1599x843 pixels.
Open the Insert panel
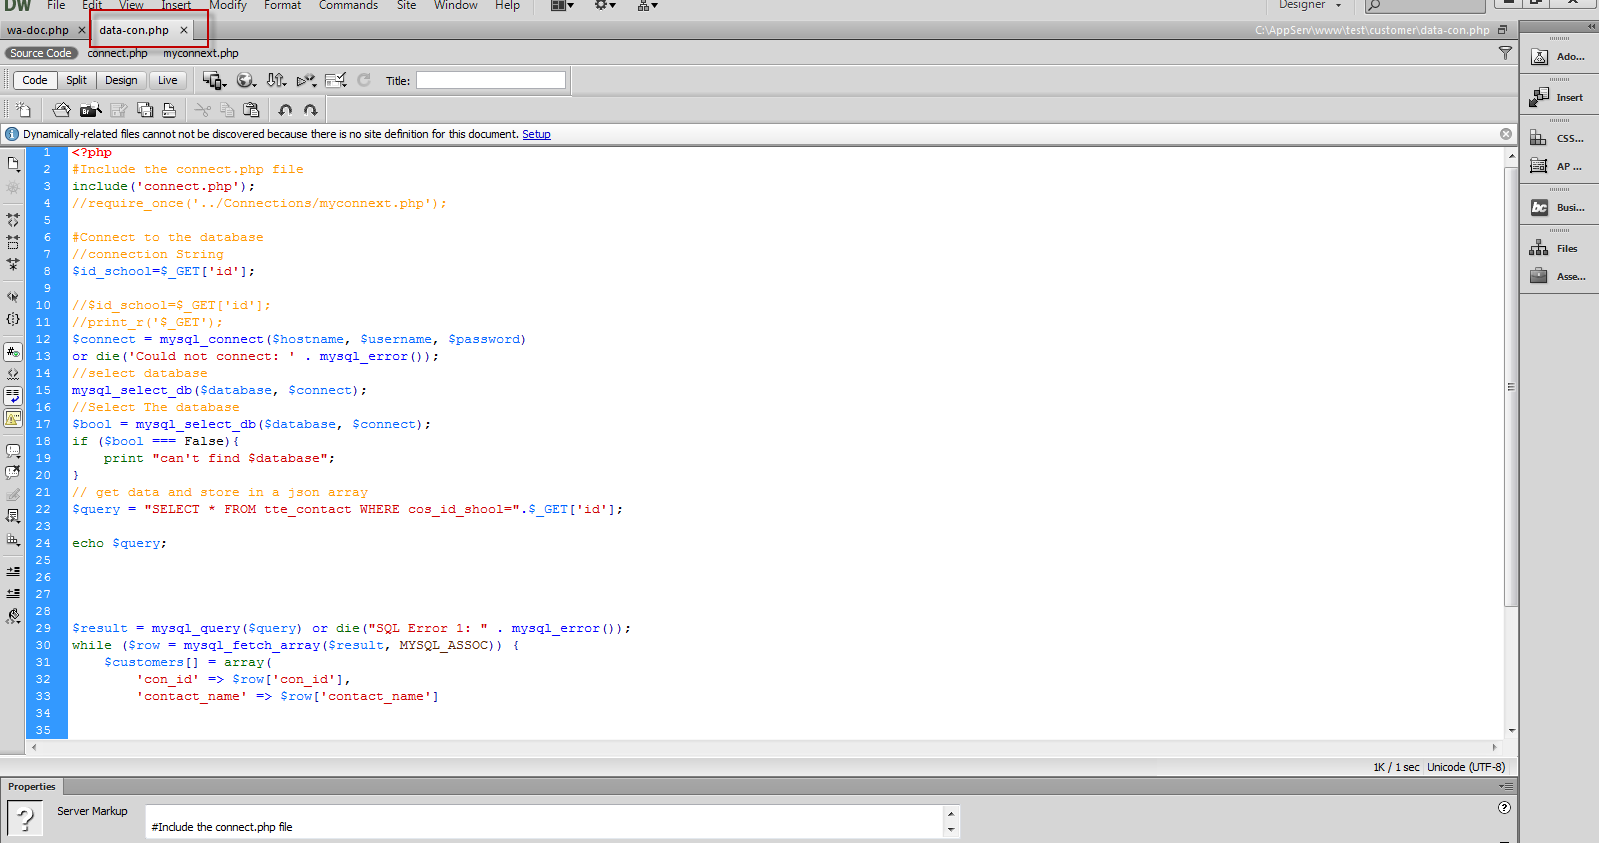click(x=1558, y=97)
